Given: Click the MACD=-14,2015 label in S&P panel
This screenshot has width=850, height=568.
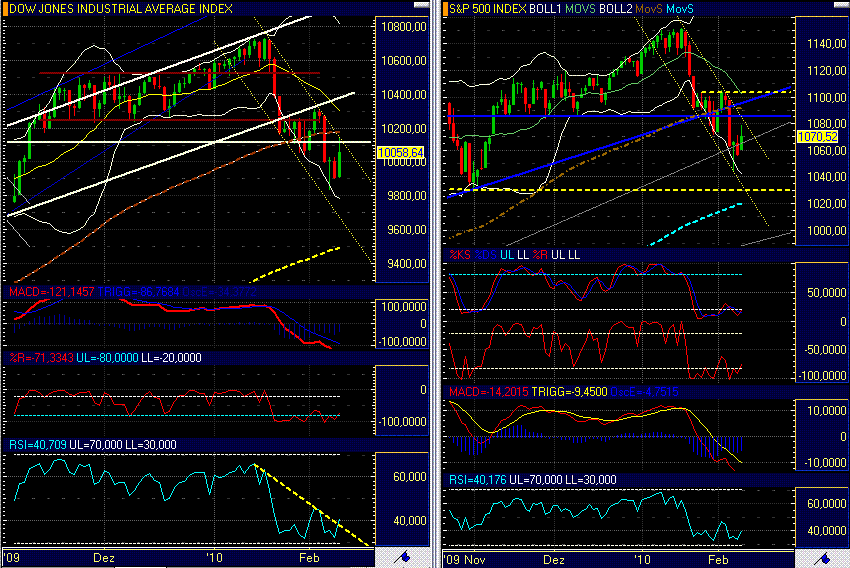Looking at the screenshot, I should [489, 392].
